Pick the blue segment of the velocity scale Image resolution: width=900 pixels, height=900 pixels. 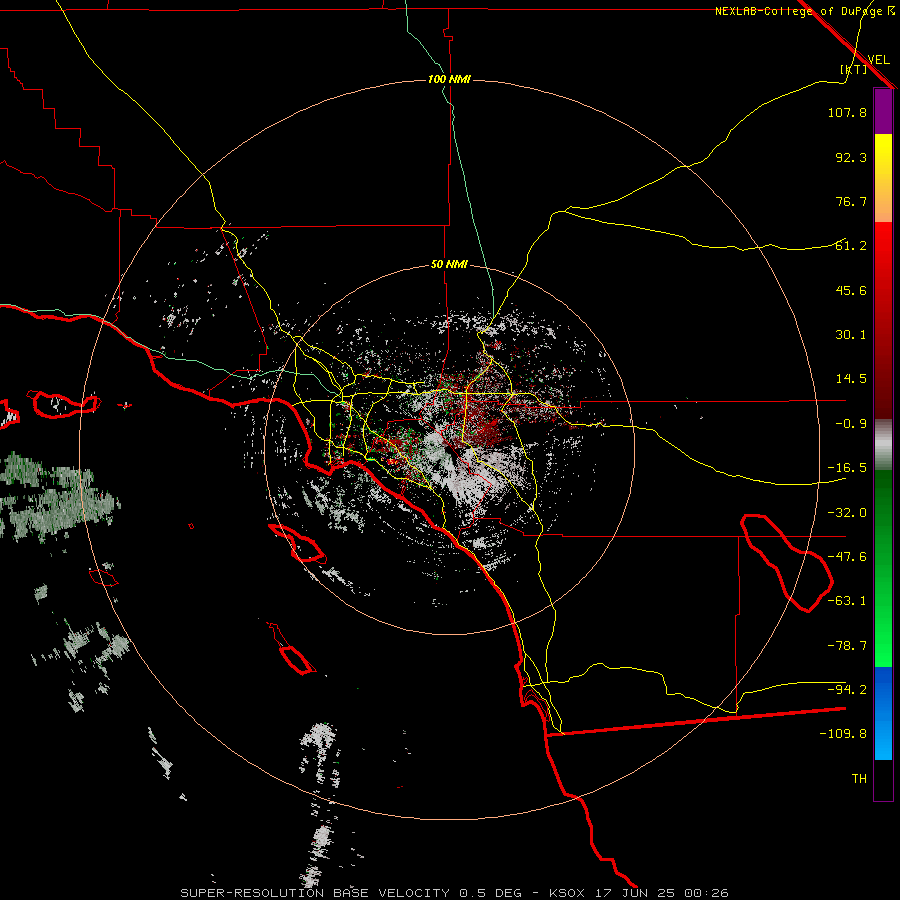click(x=883, y=713)
